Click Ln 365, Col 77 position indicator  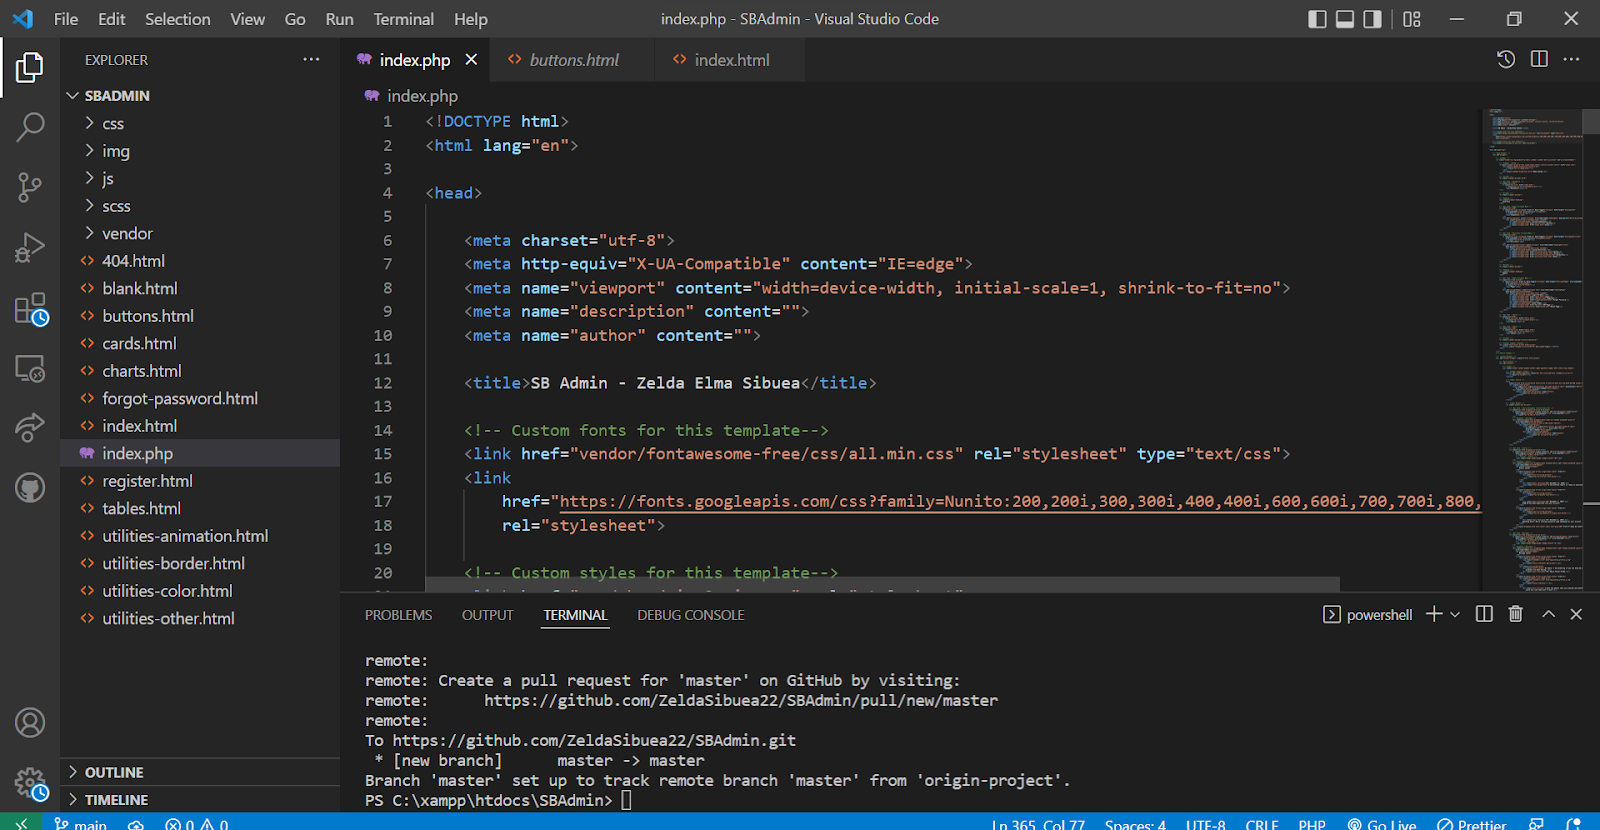1038,823
